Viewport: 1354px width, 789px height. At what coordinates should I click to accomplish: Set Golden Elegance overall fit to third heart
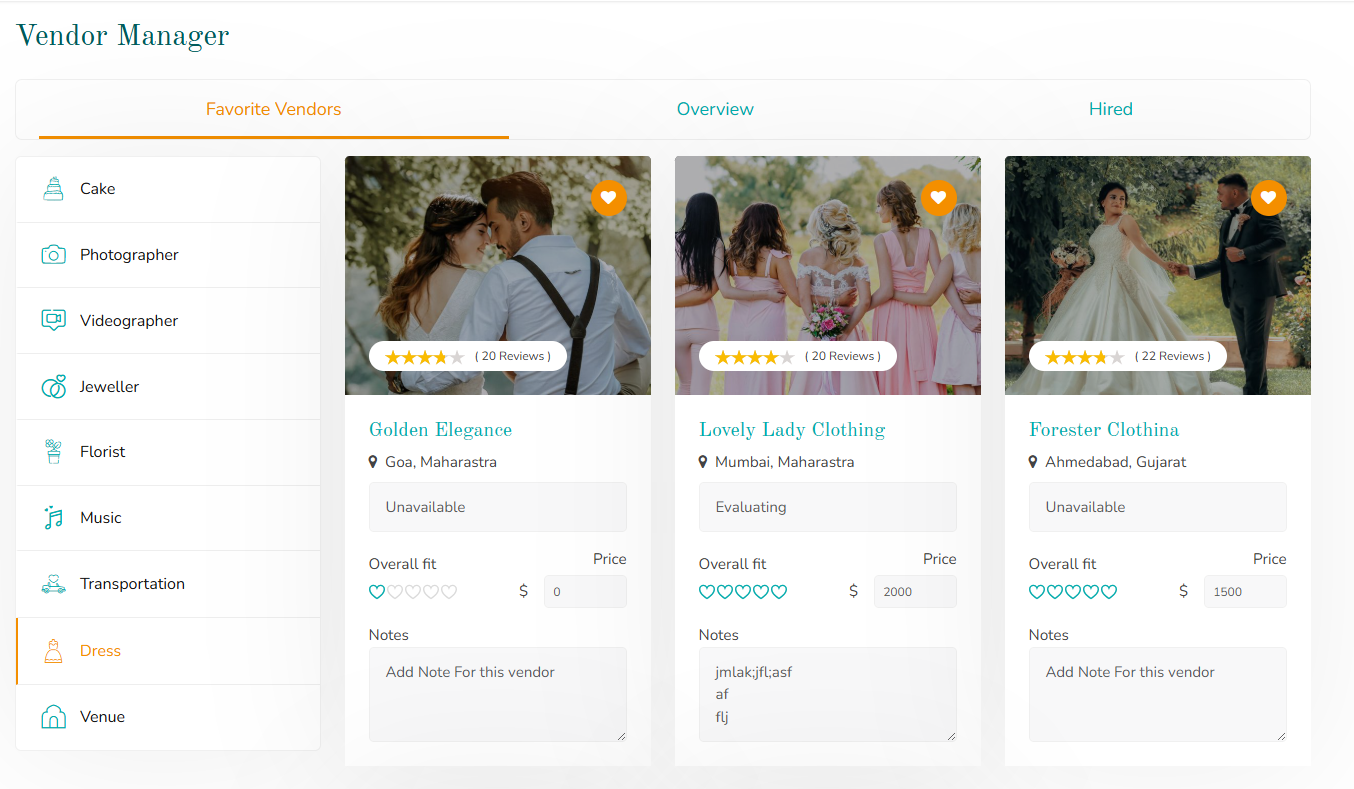coord(413,592)
